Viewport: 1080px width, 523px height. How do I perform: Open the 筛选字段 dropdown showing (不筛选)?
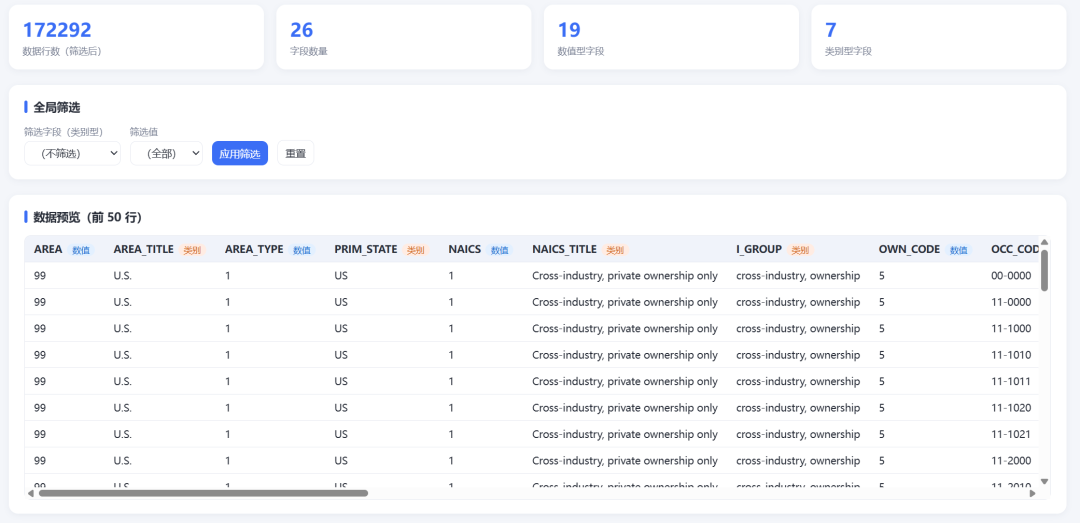72,154
